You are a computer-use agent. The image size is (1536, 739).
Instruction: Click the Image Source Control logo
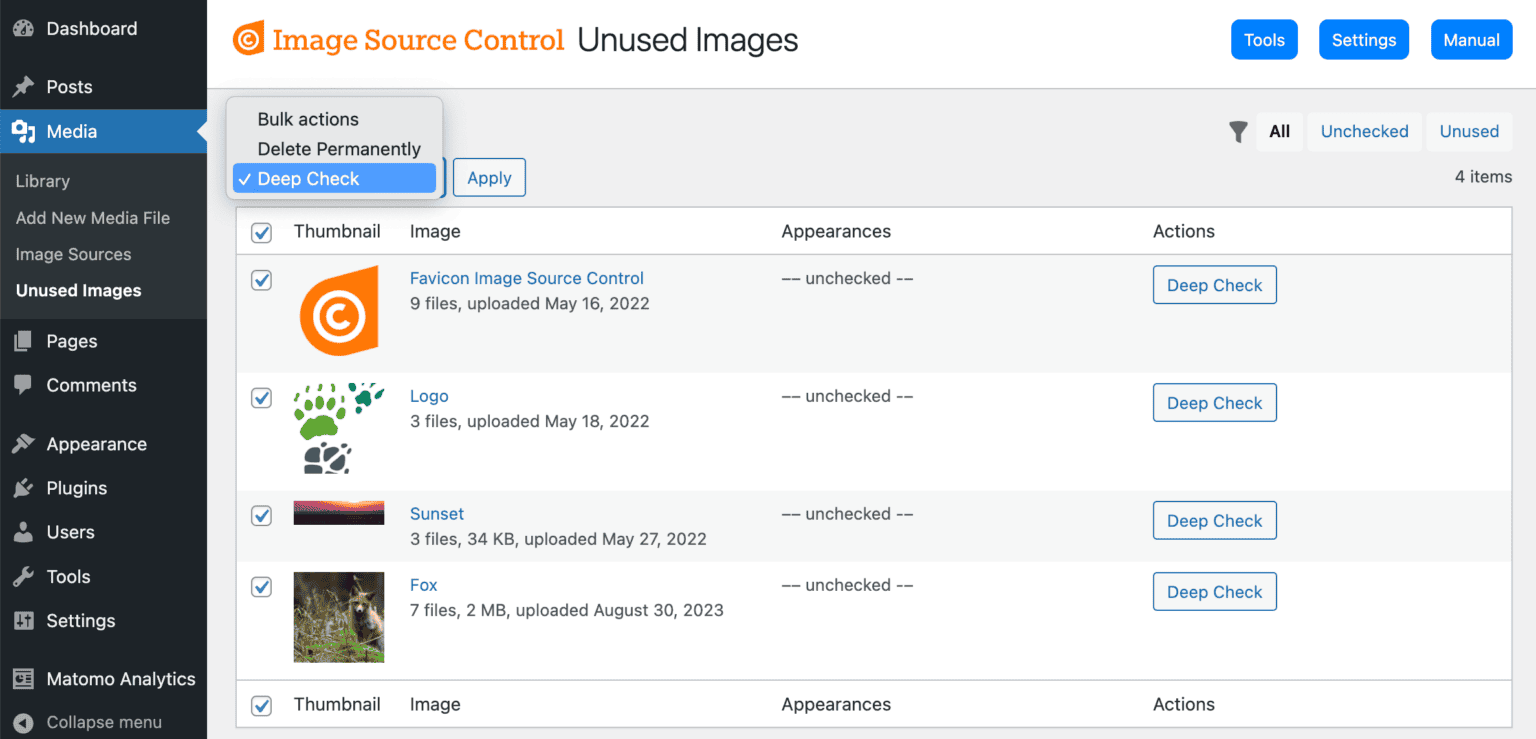coord(247,39)
